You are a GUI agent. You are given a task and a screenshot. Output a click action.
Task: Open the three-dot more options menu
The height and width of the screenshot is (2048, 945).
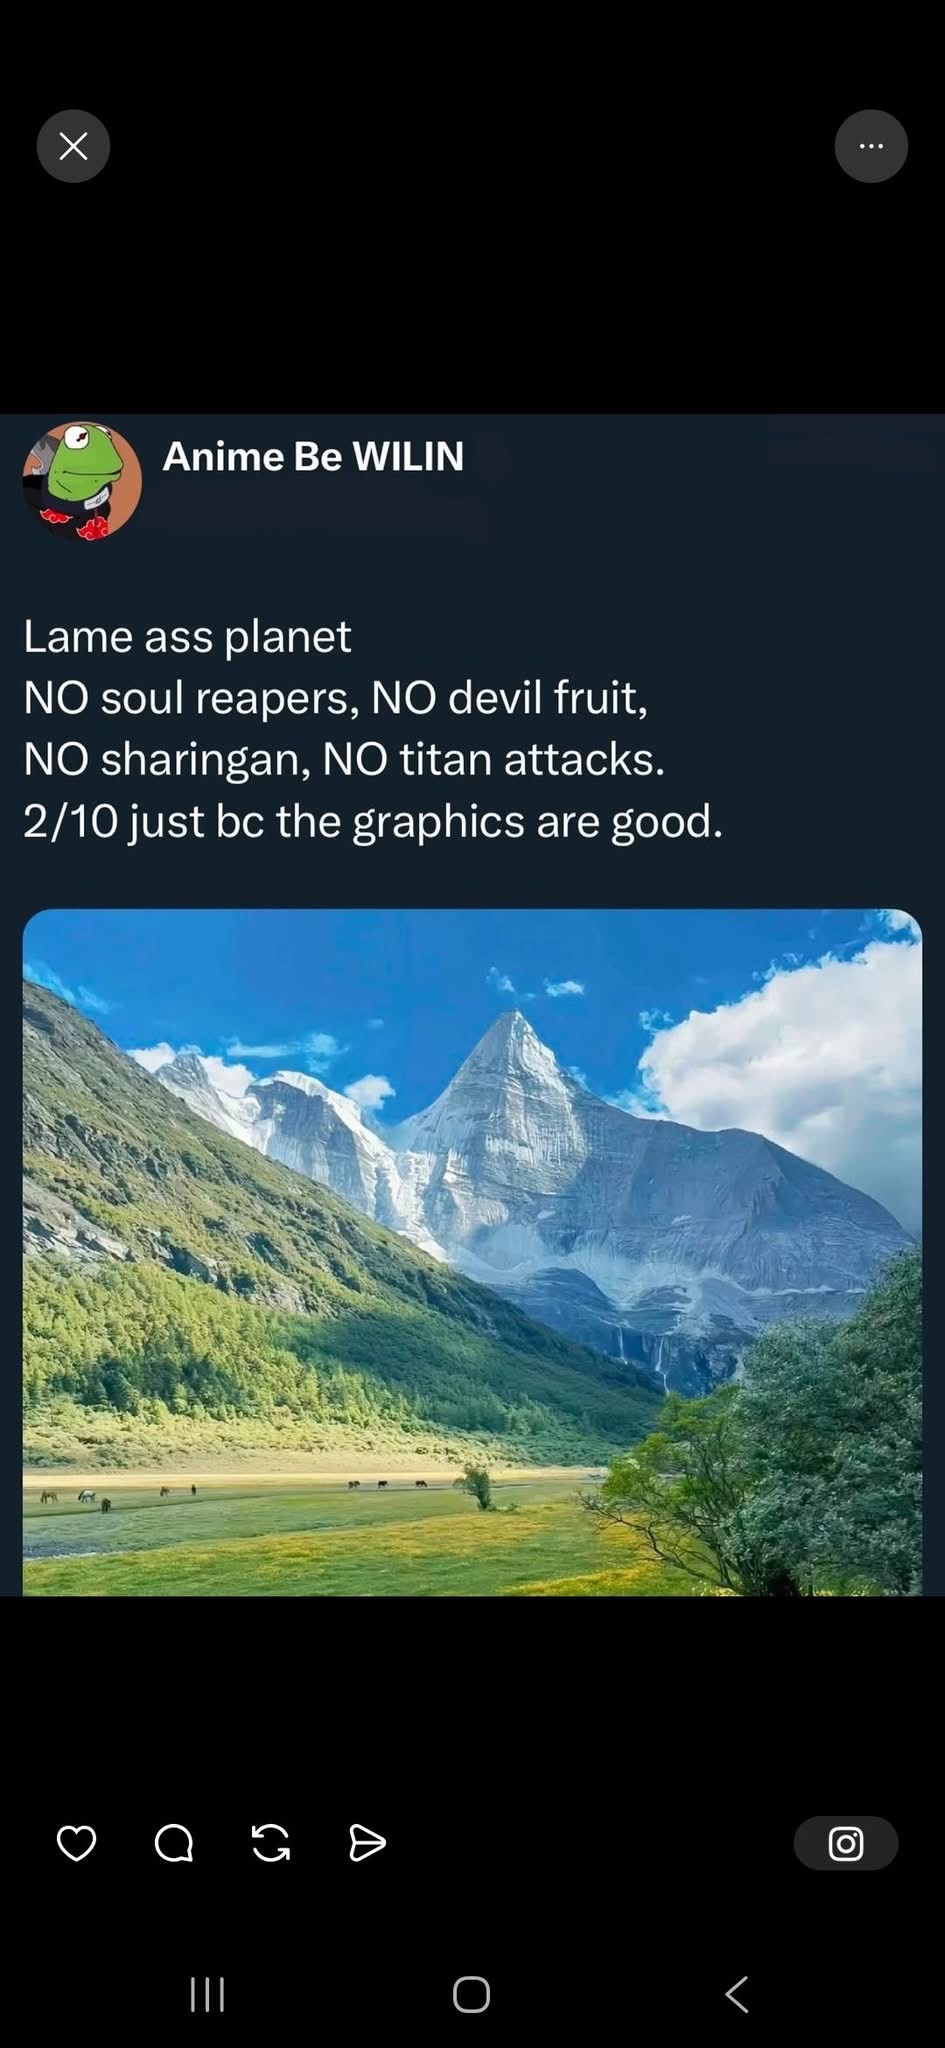coord(871,146)
